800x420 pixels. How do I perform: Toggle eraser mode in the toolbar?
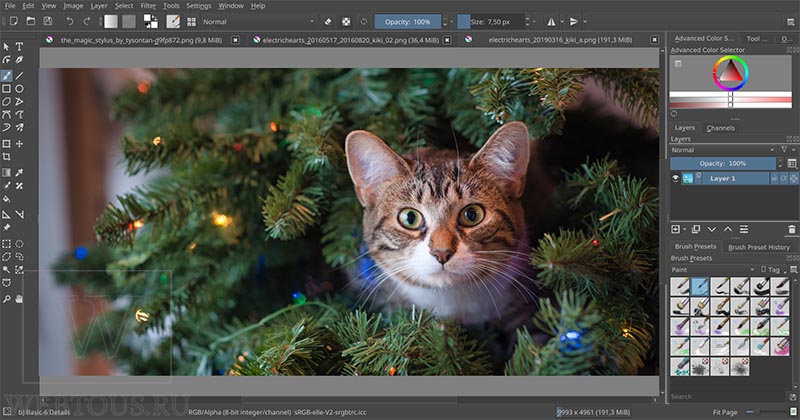[328, 22]
